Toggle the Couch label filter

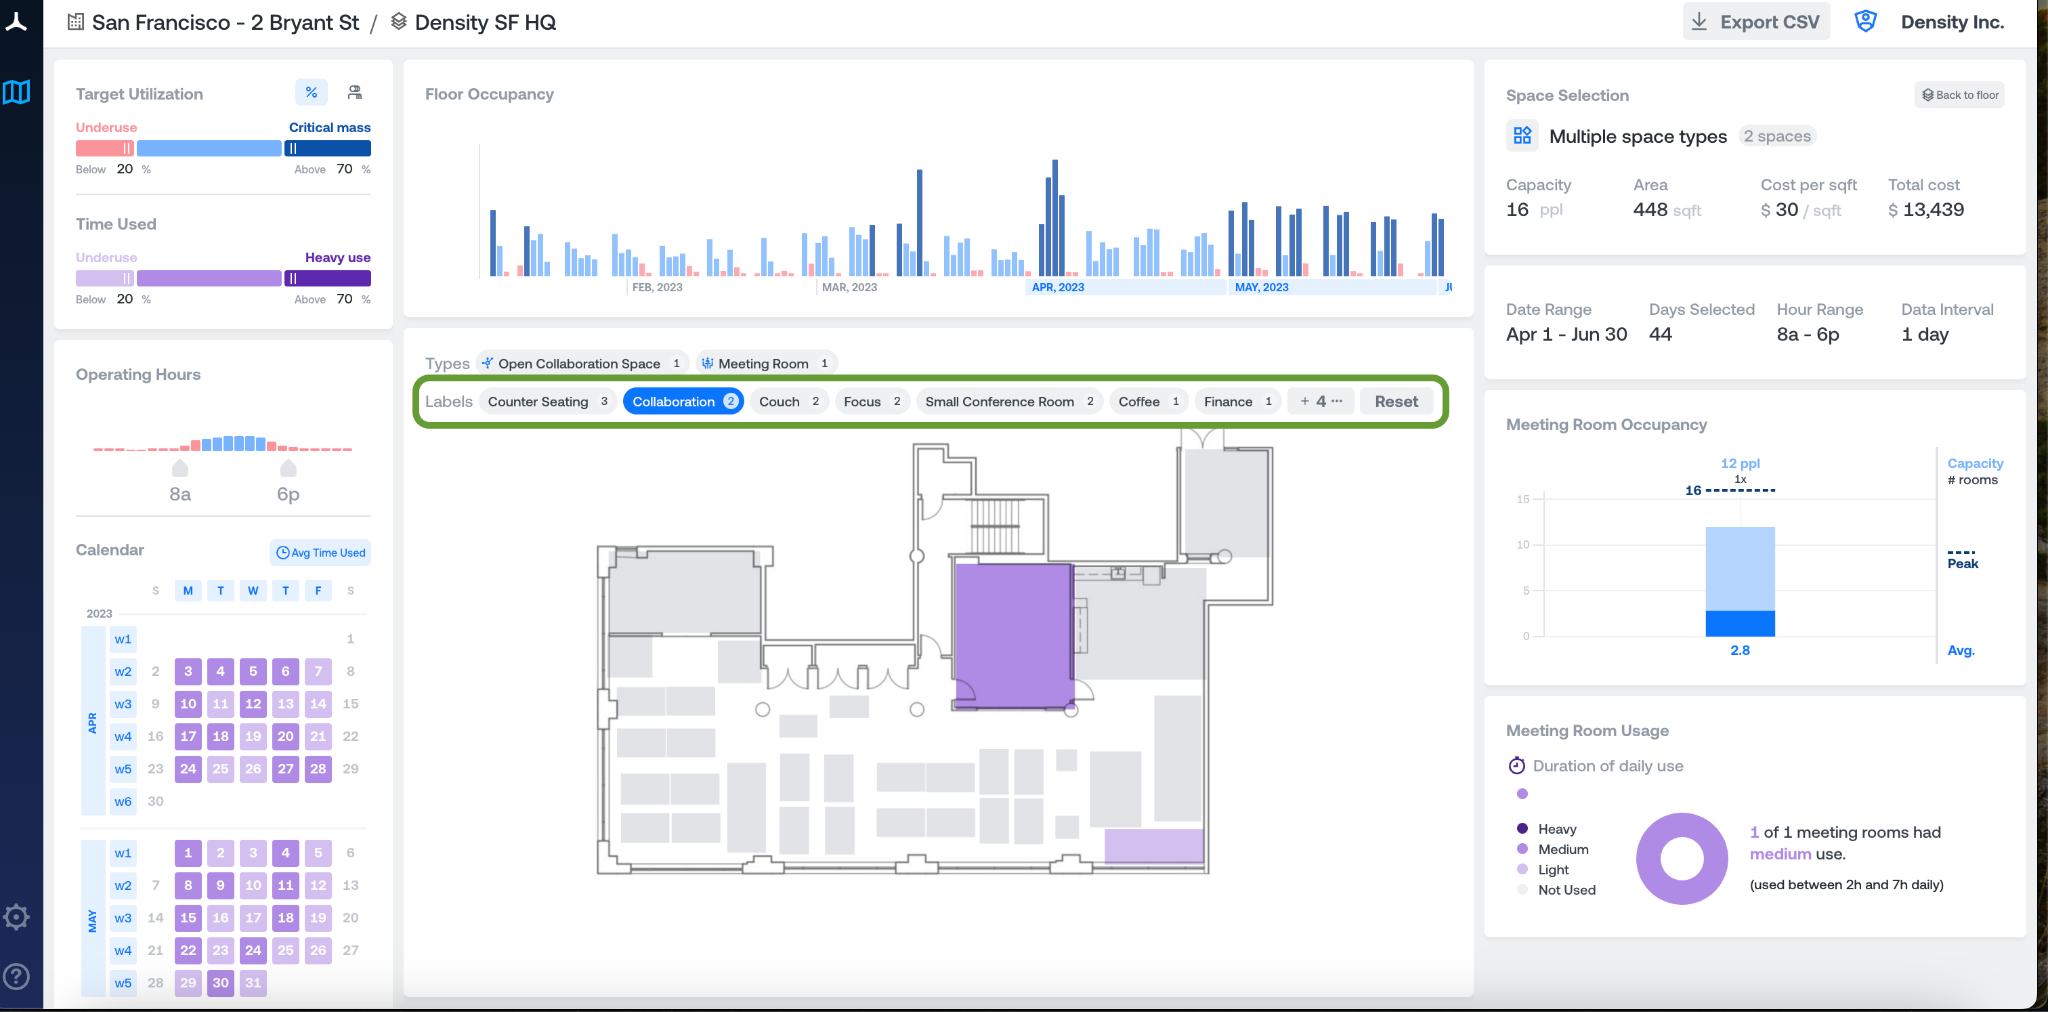[x=789, y=401]
